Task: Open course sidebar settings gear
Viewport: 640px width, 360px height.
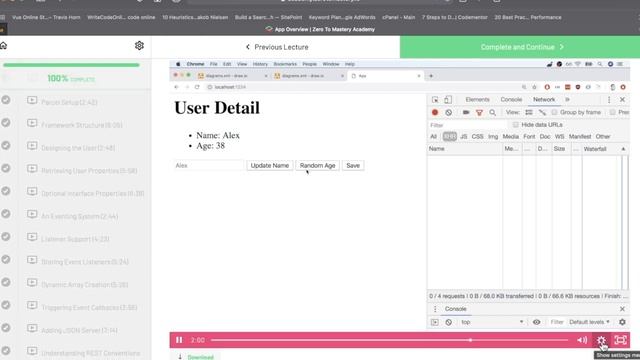Action: pyautogui.click(x=139, y=45)
